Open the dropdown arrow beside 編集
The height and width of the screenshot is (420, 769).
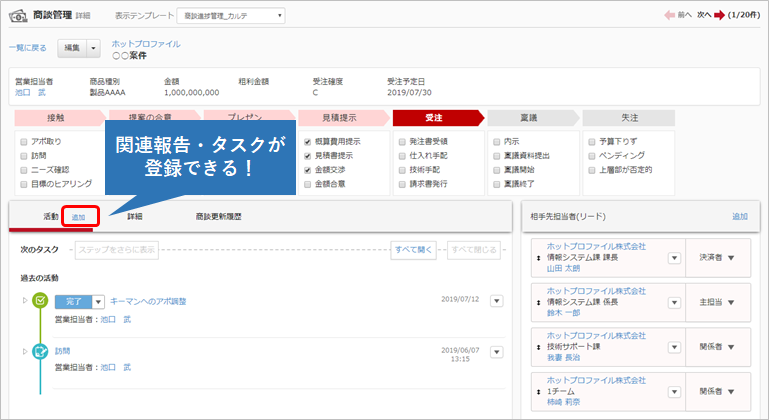(x=93, y=48)
